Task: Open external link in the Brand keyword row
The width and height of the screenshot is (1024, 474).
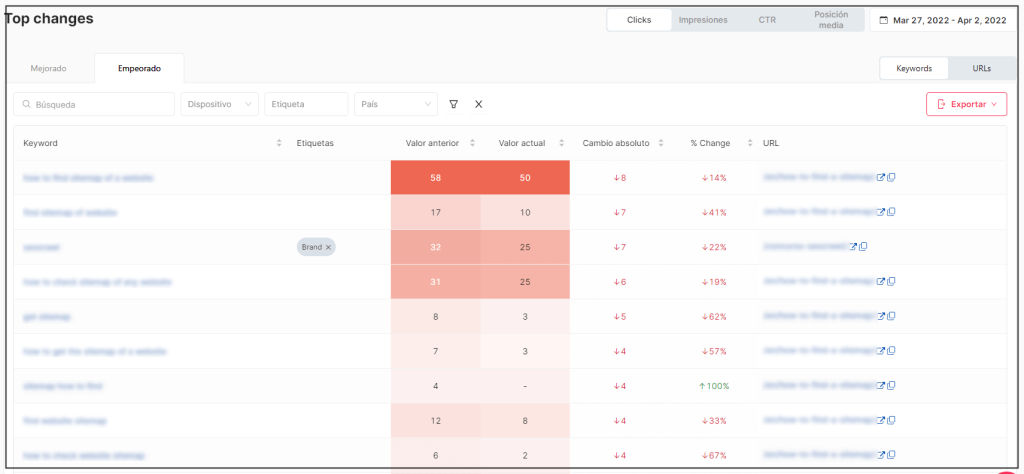Action: tap(853, 247)
